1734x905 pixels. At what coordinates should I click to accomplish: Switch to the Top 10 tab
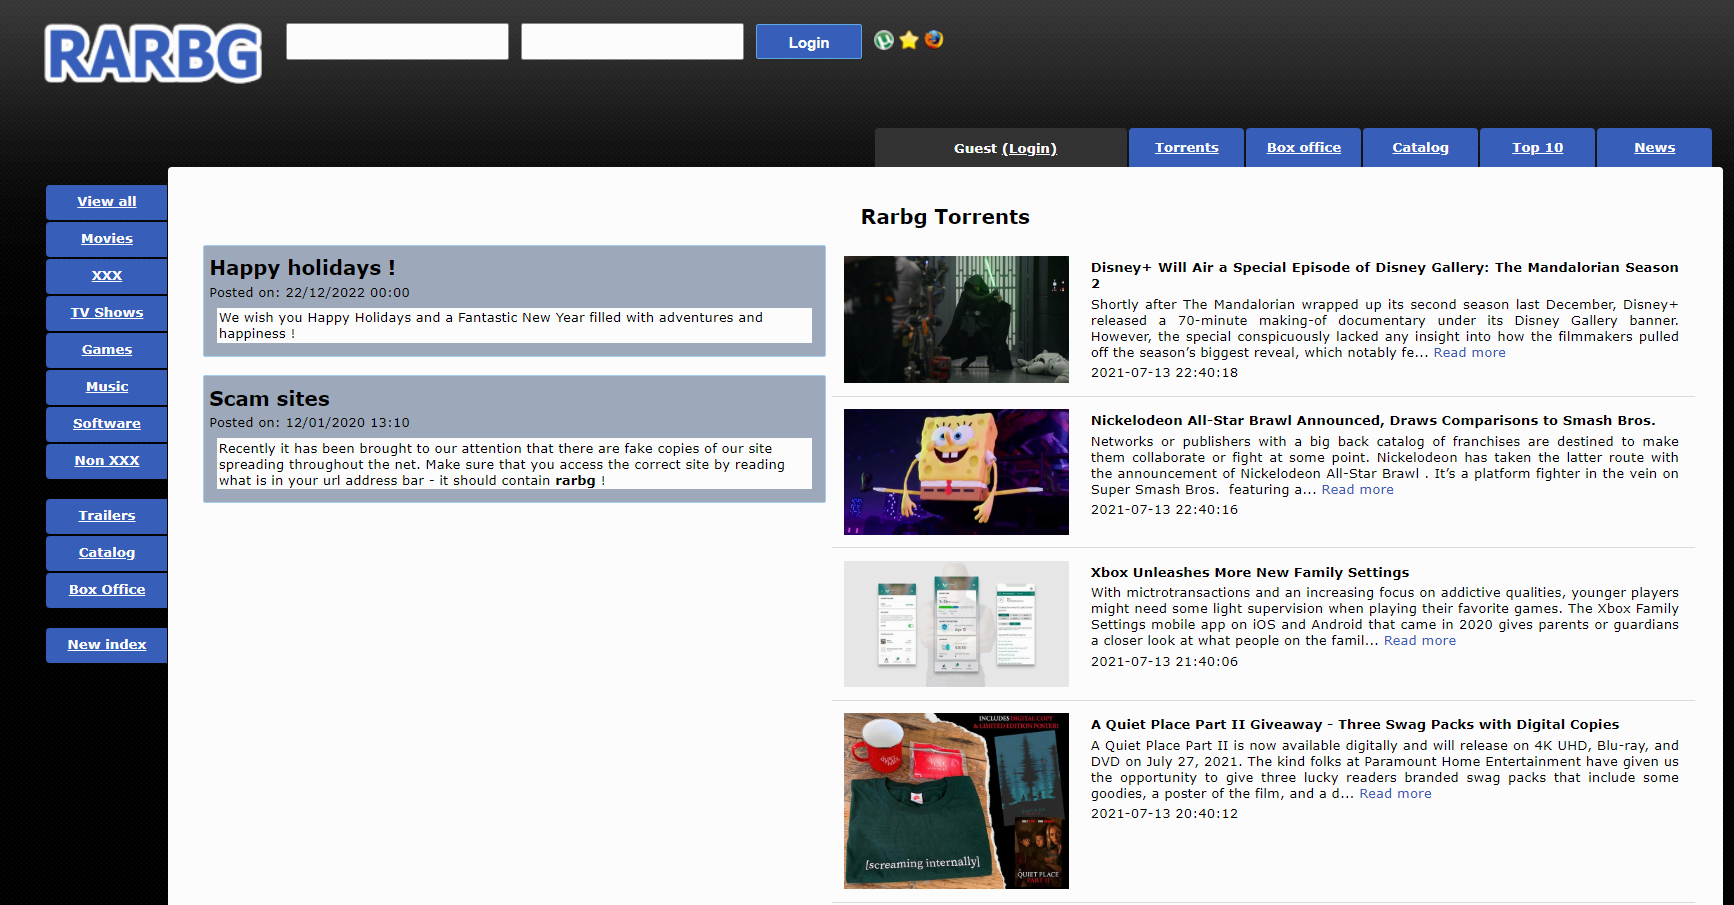click(x=1538, y=147)
